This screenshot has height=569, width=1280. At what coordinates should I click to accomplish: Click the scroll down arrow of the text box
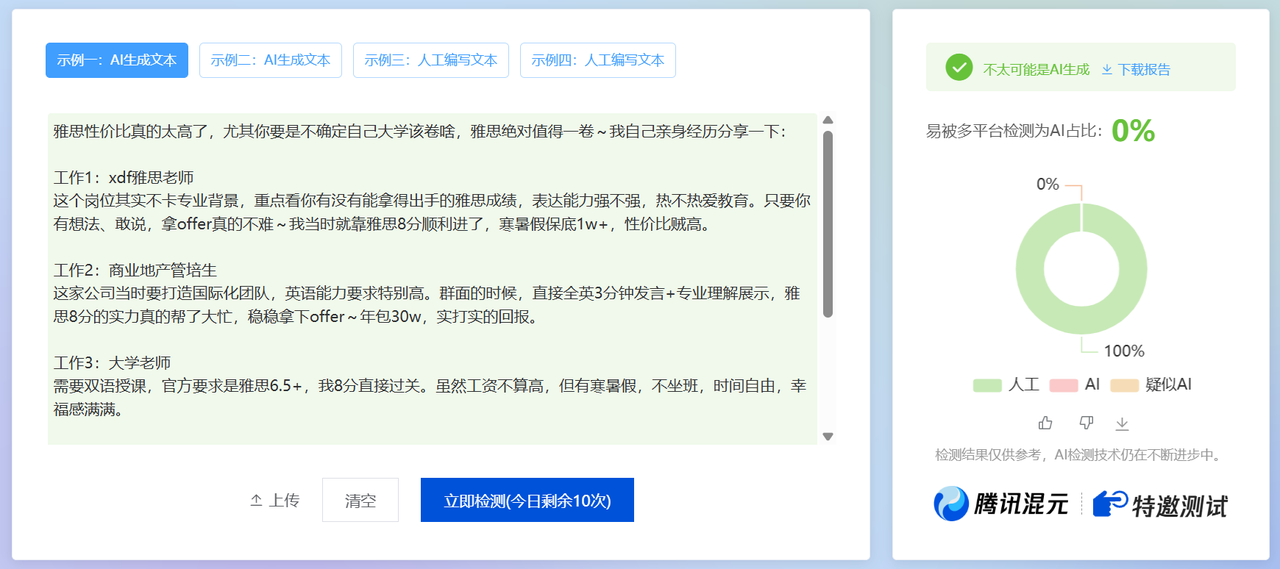click(827, 436)
